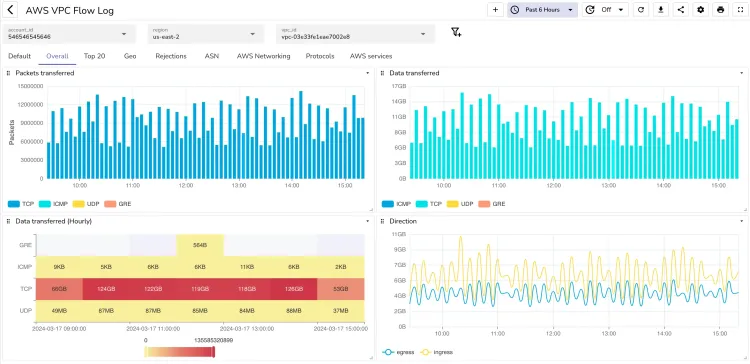The height and width of the screenshot is (364, 750).
Task: Click the 88MB UDP heatmap cell
Action: point(294,311)
